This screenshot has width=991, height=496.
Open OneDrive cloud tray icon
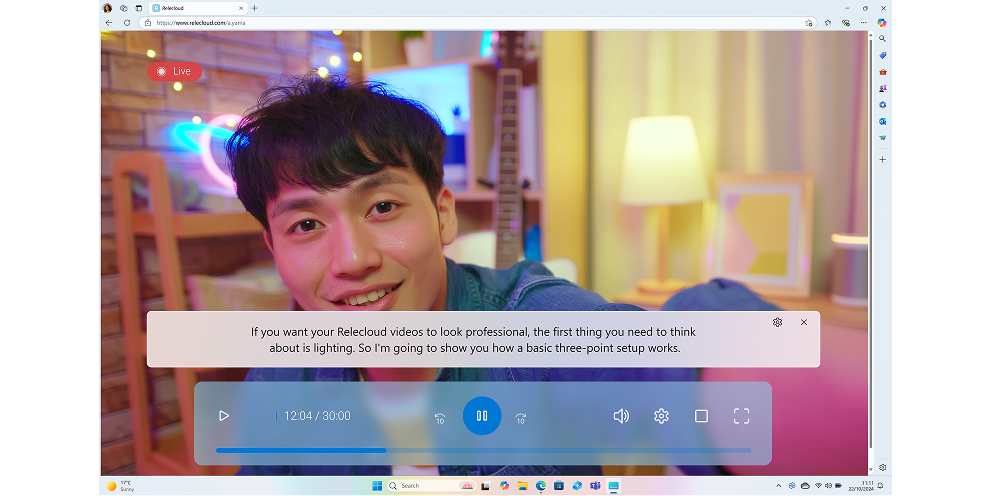coord(805,486)
